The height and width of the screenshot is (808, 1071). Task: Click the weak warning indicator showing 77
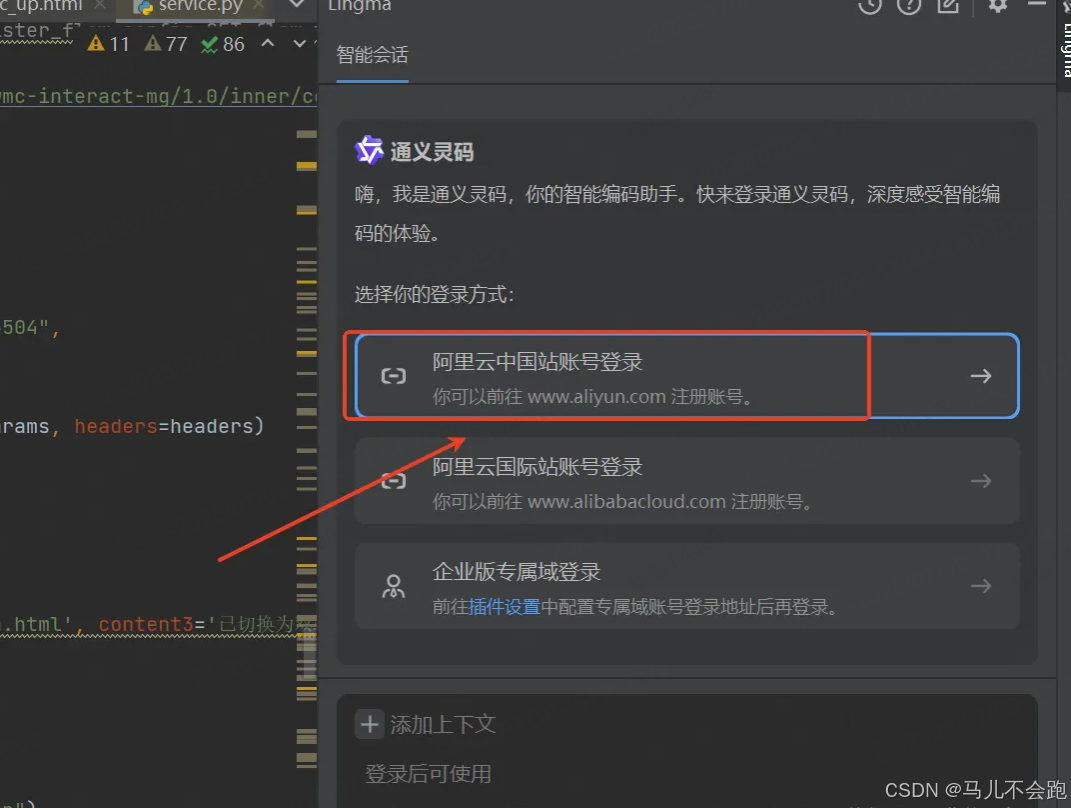(166, 44)
